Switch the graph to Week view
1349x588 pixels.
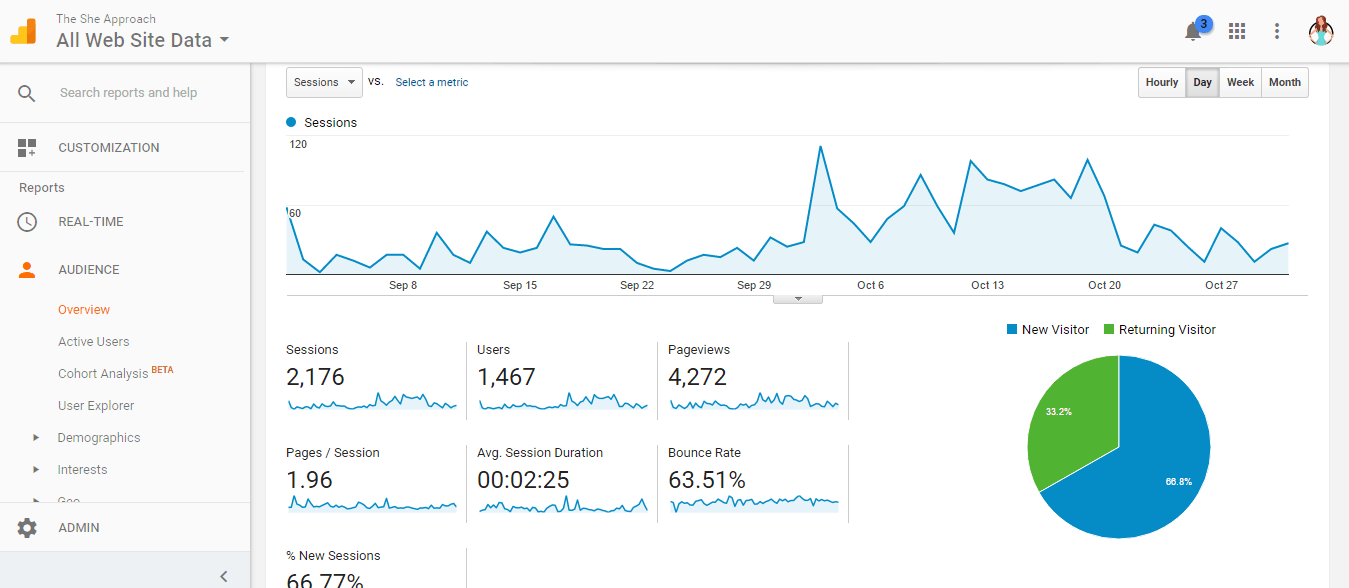[x=1240, y=82]
